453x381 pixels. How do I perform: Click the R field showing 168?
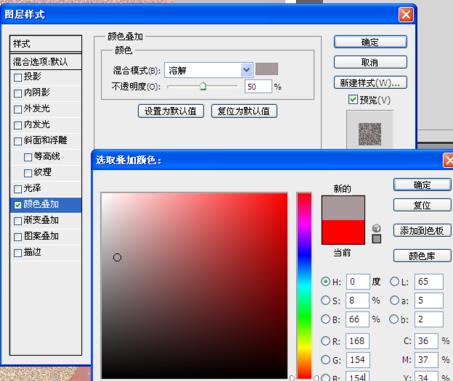pos(358,341)
